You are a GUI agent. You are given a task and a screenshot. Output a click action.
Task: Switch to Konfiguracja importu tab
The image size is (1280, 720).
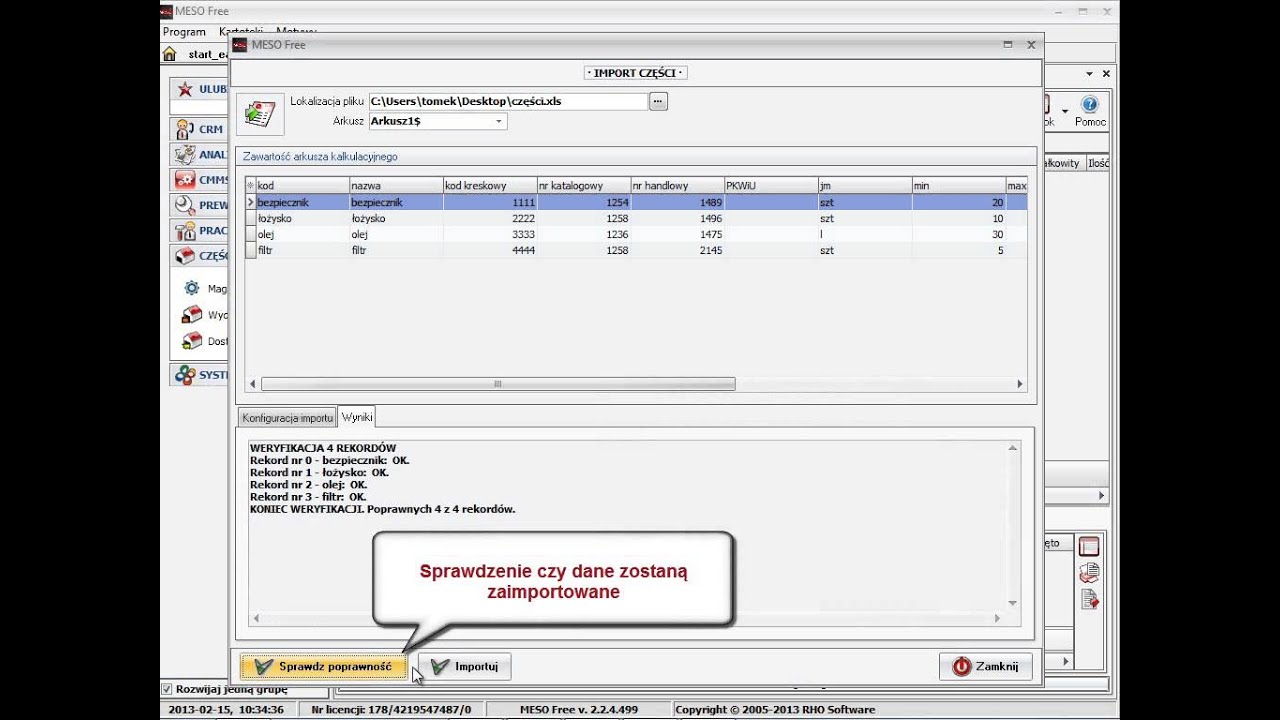[287, 418]
